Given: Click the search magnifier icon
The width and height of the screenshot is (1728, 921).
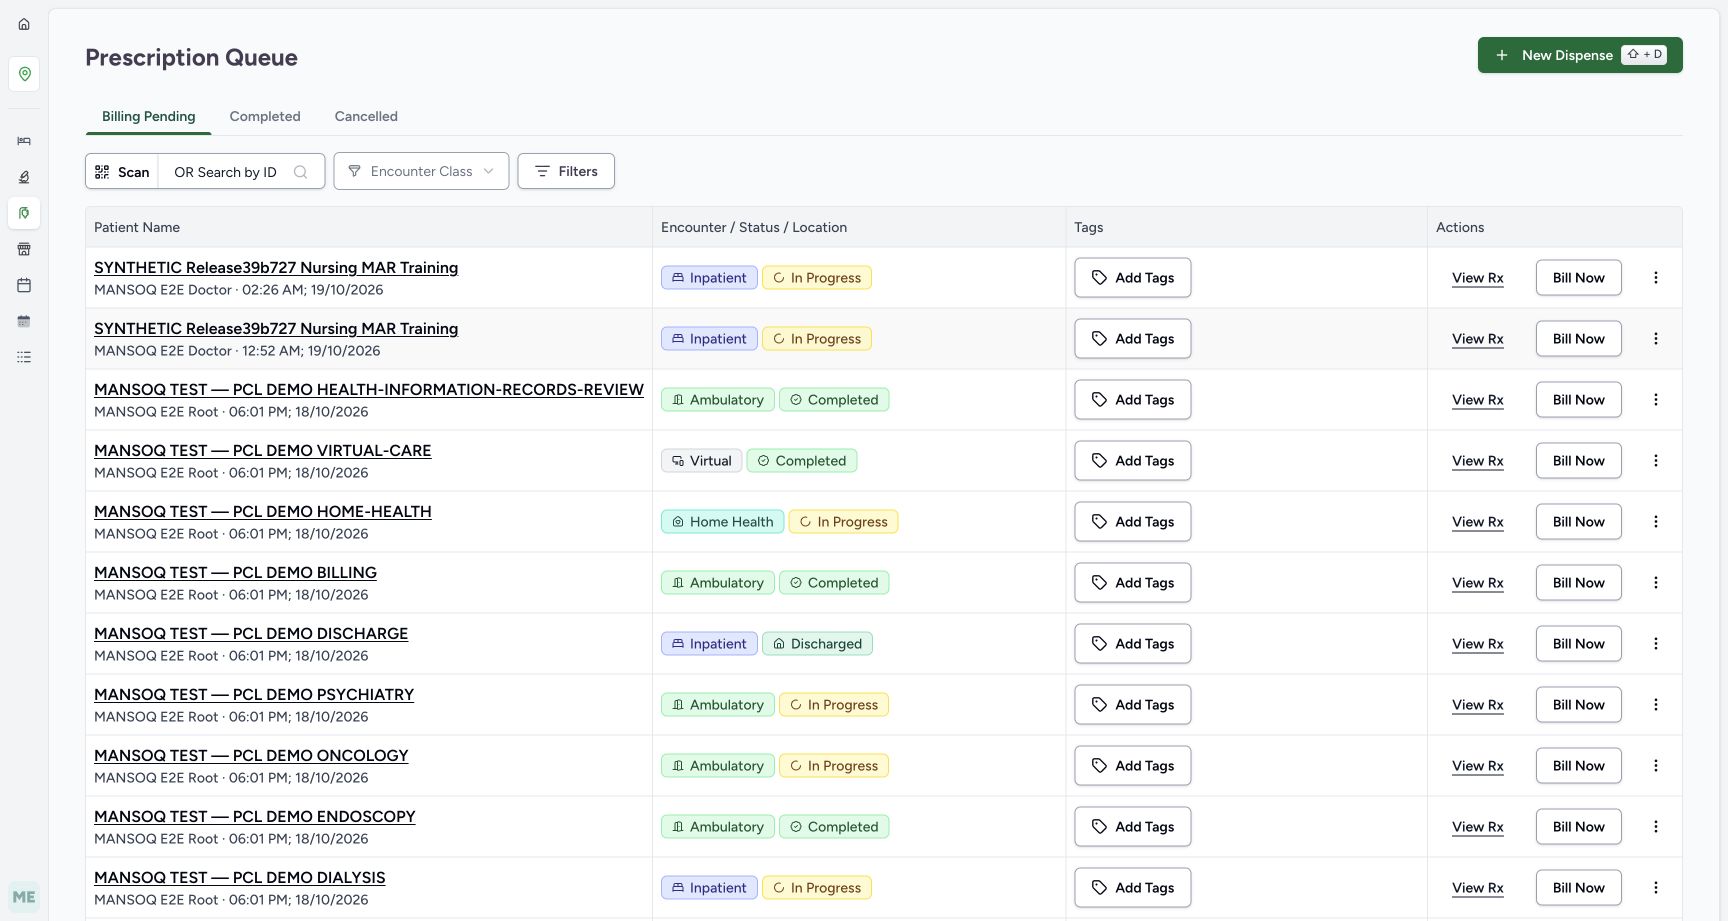Looking at the screenshot, I should (x=300, y=172).
